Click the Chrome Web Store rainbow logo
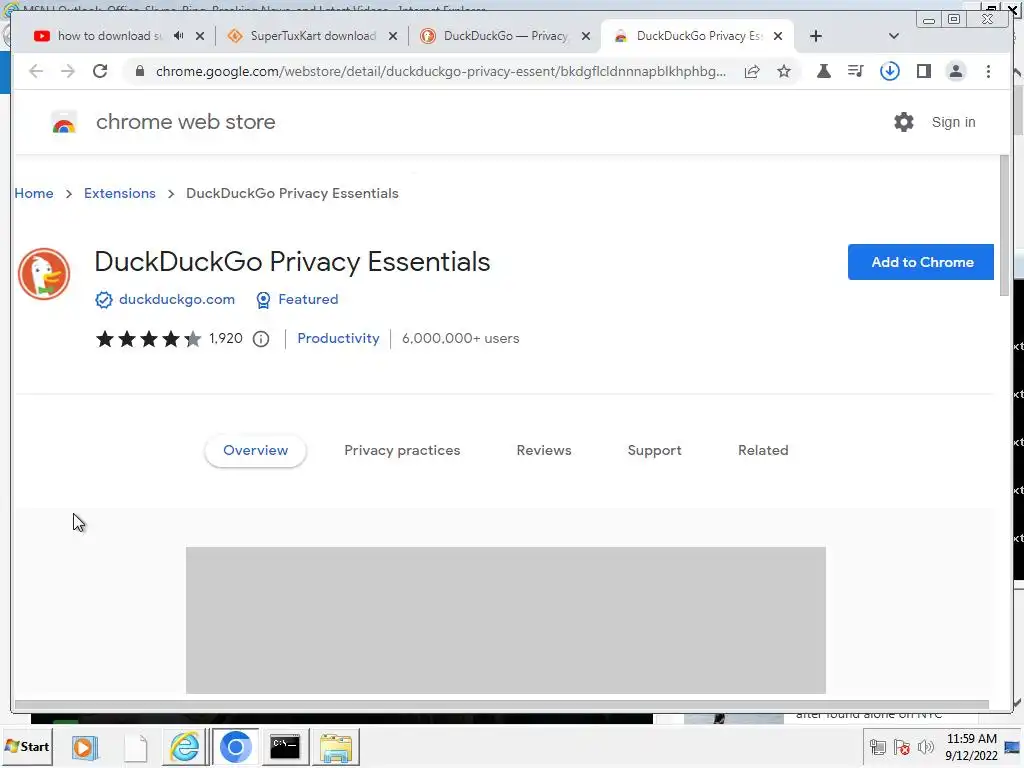1024x768 pixels. pyautogui.click(x=63, y=122)
